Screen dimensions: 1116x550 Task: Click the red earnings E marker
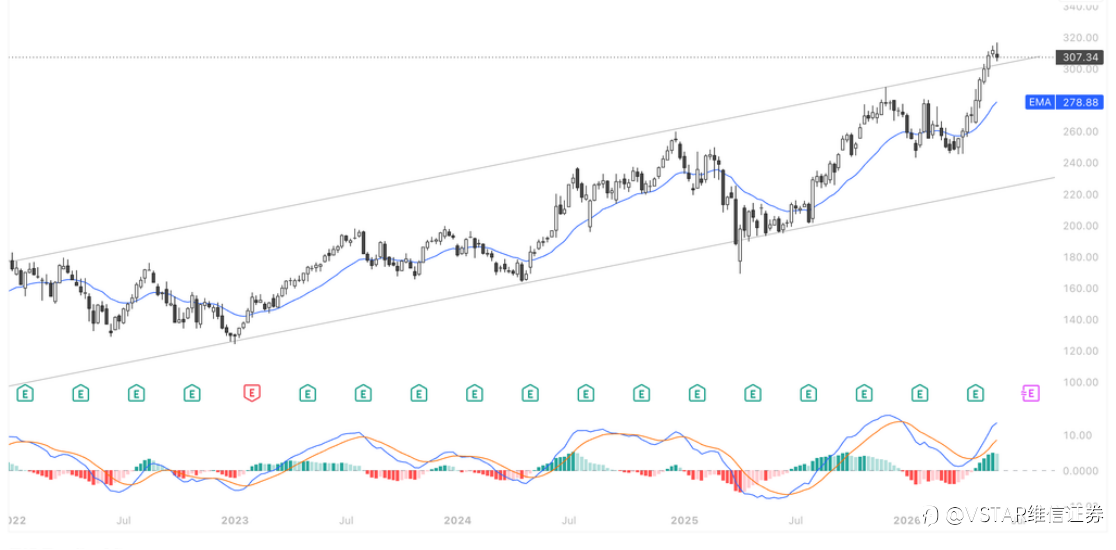click(251, 391)
